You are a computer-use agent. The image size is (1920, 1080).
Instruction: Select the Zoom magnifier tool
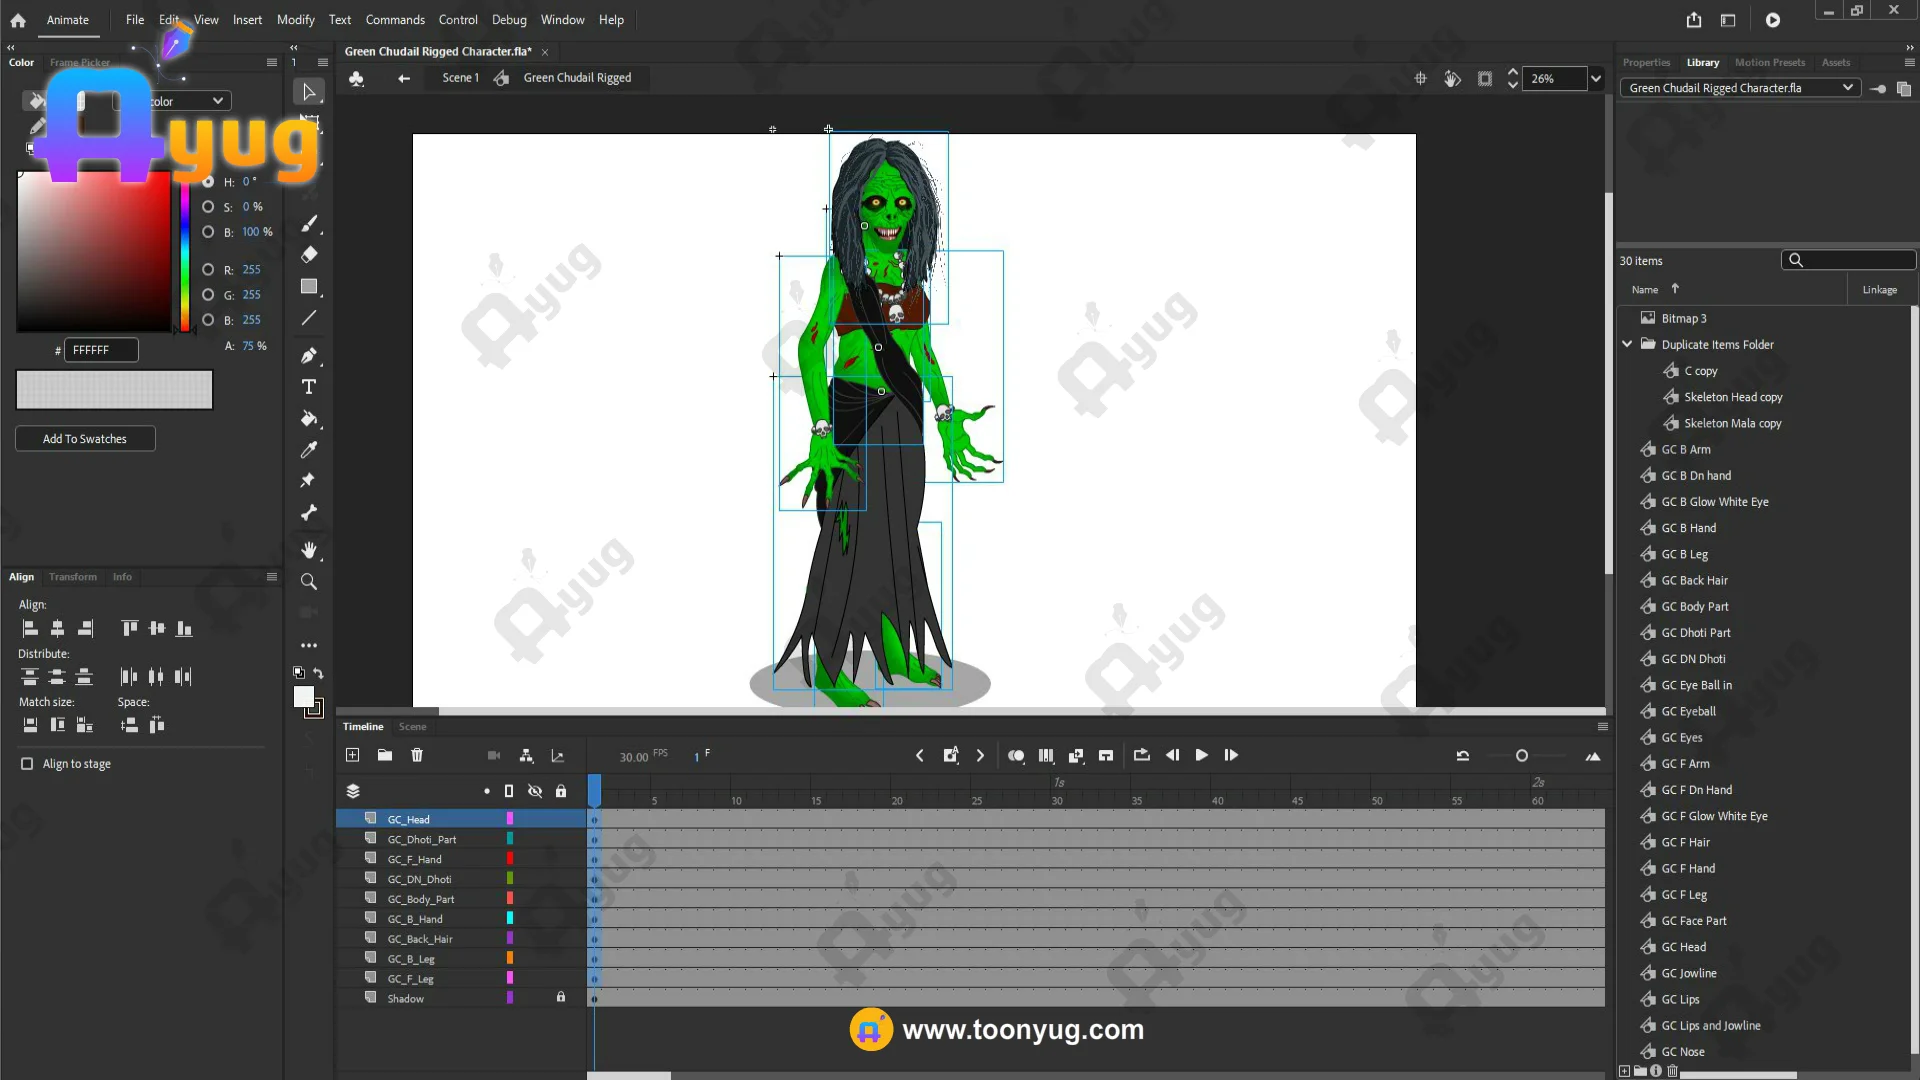point(309,581)
